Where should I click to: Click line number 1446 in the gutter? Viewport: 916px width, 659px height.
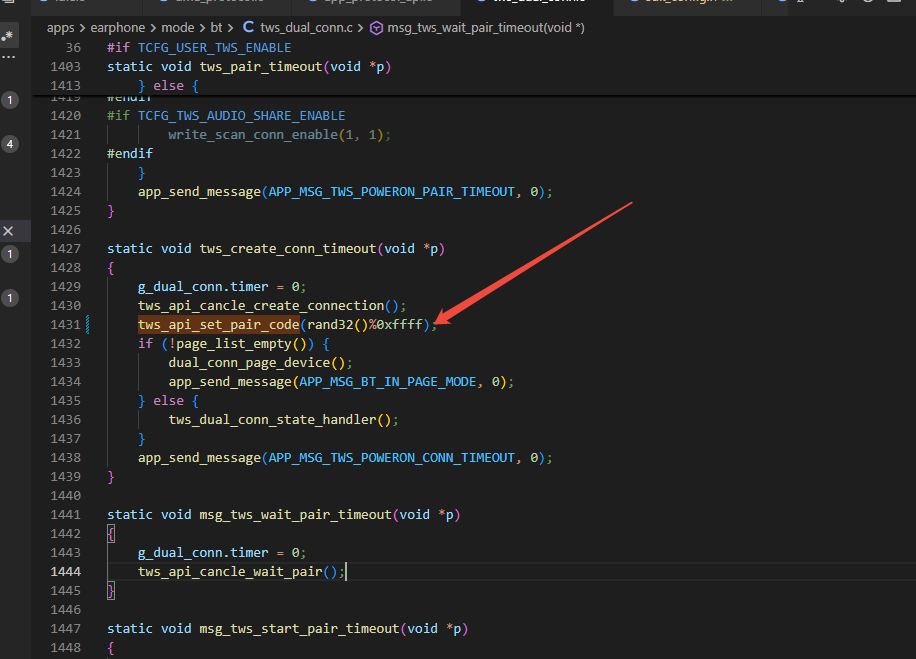pos(65,609)
